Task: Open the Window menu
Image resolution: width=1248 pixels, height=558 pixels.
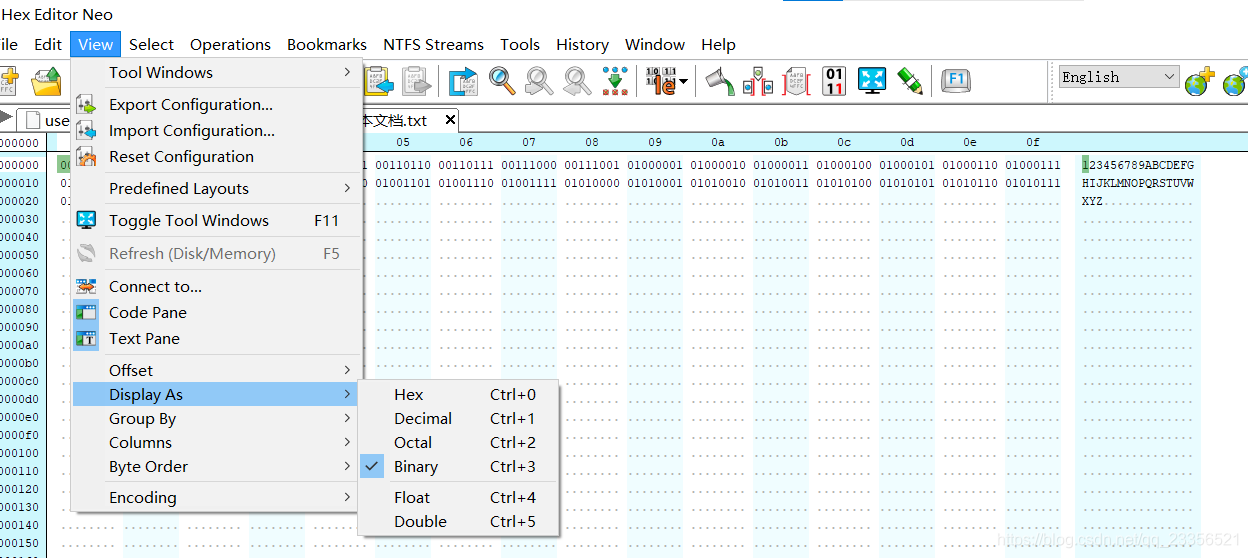Action: 655,44
